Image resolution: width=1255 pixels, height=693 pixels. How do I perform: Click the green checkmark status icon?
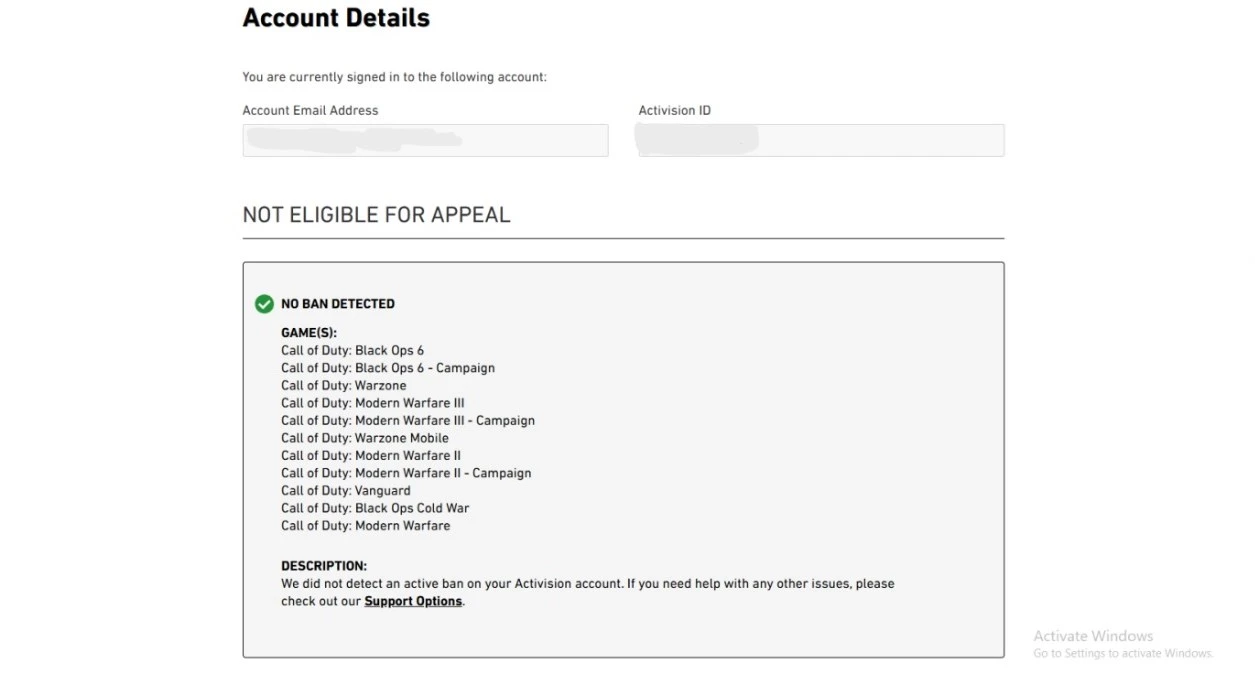pos(264,304)
